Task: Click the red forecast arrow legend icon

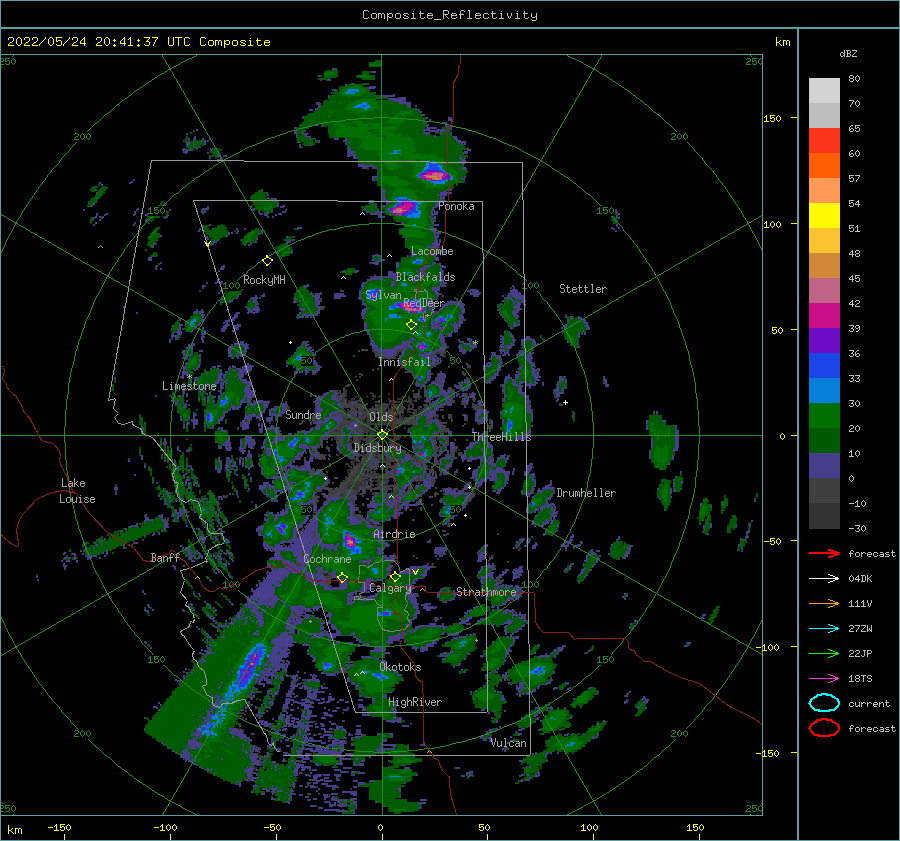Action: click(824, 553)
